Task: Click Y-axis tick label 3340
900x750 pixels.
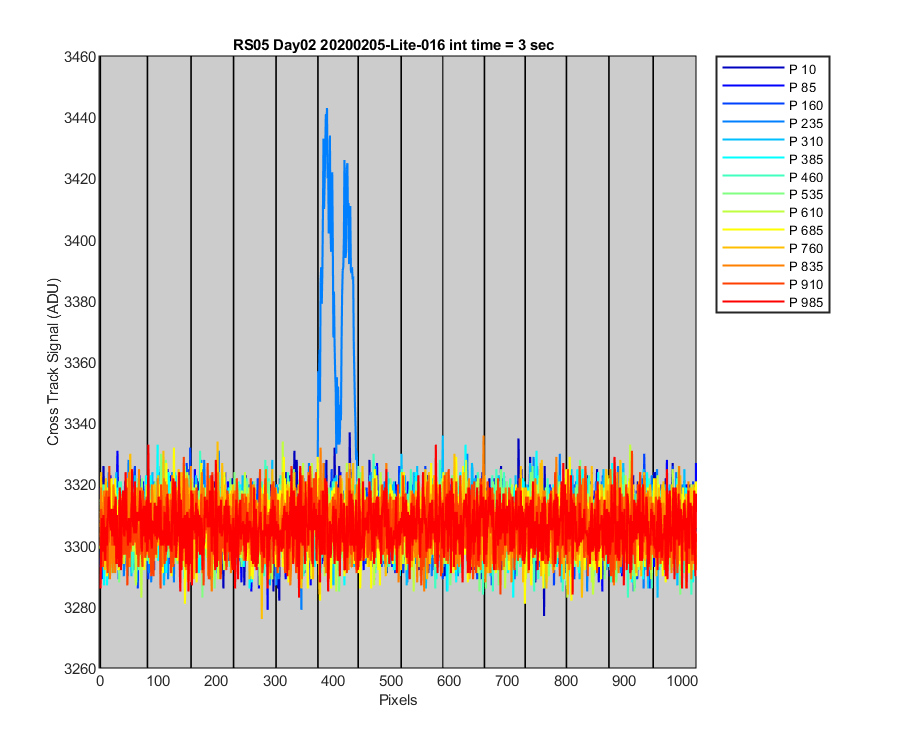Action: [80, 424]
